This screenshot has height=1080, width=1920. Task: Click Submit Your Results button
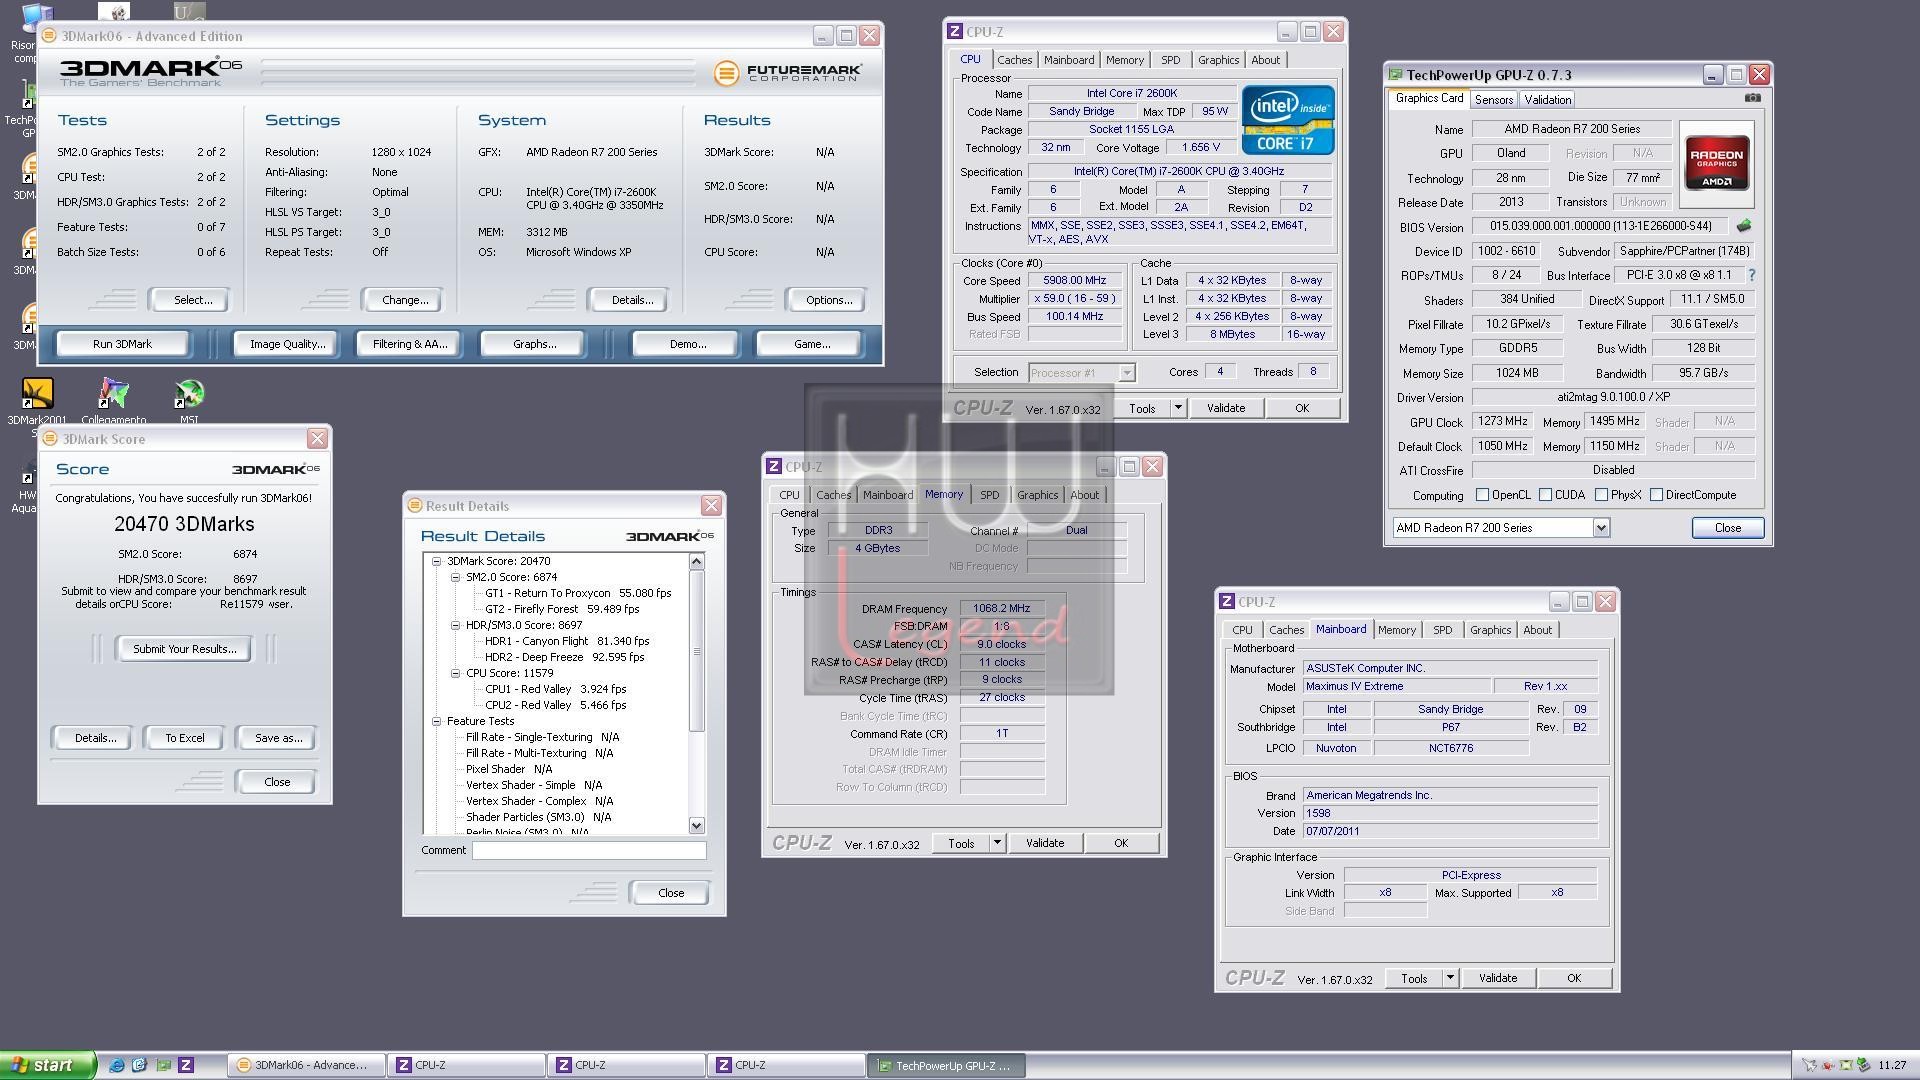point(185,649)
